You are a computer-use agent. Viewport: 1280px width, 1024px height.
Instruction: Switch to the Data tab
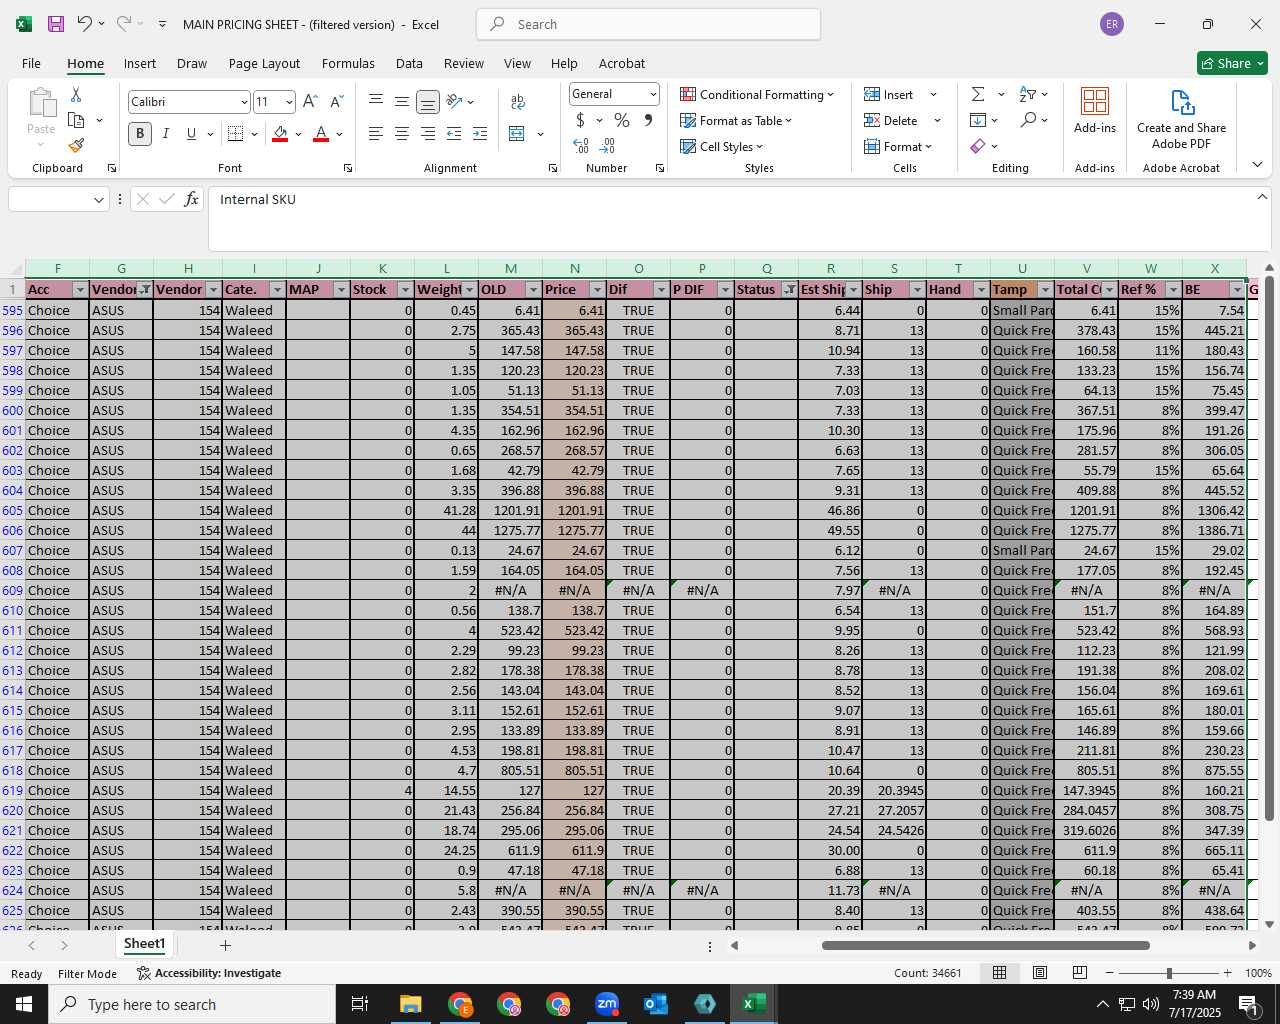(409, 63)
